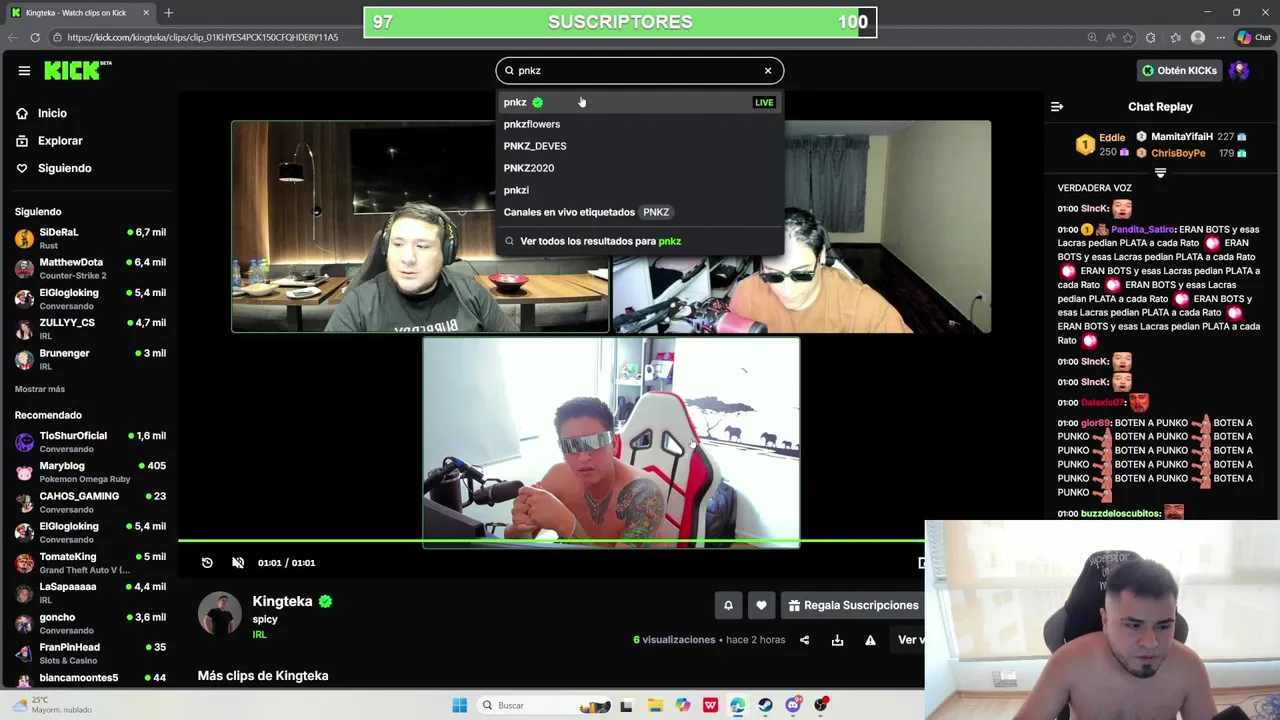Open the browser extensions icon
The width and height of the screenshot is (1280, 720).
(x=1151, y=37)
